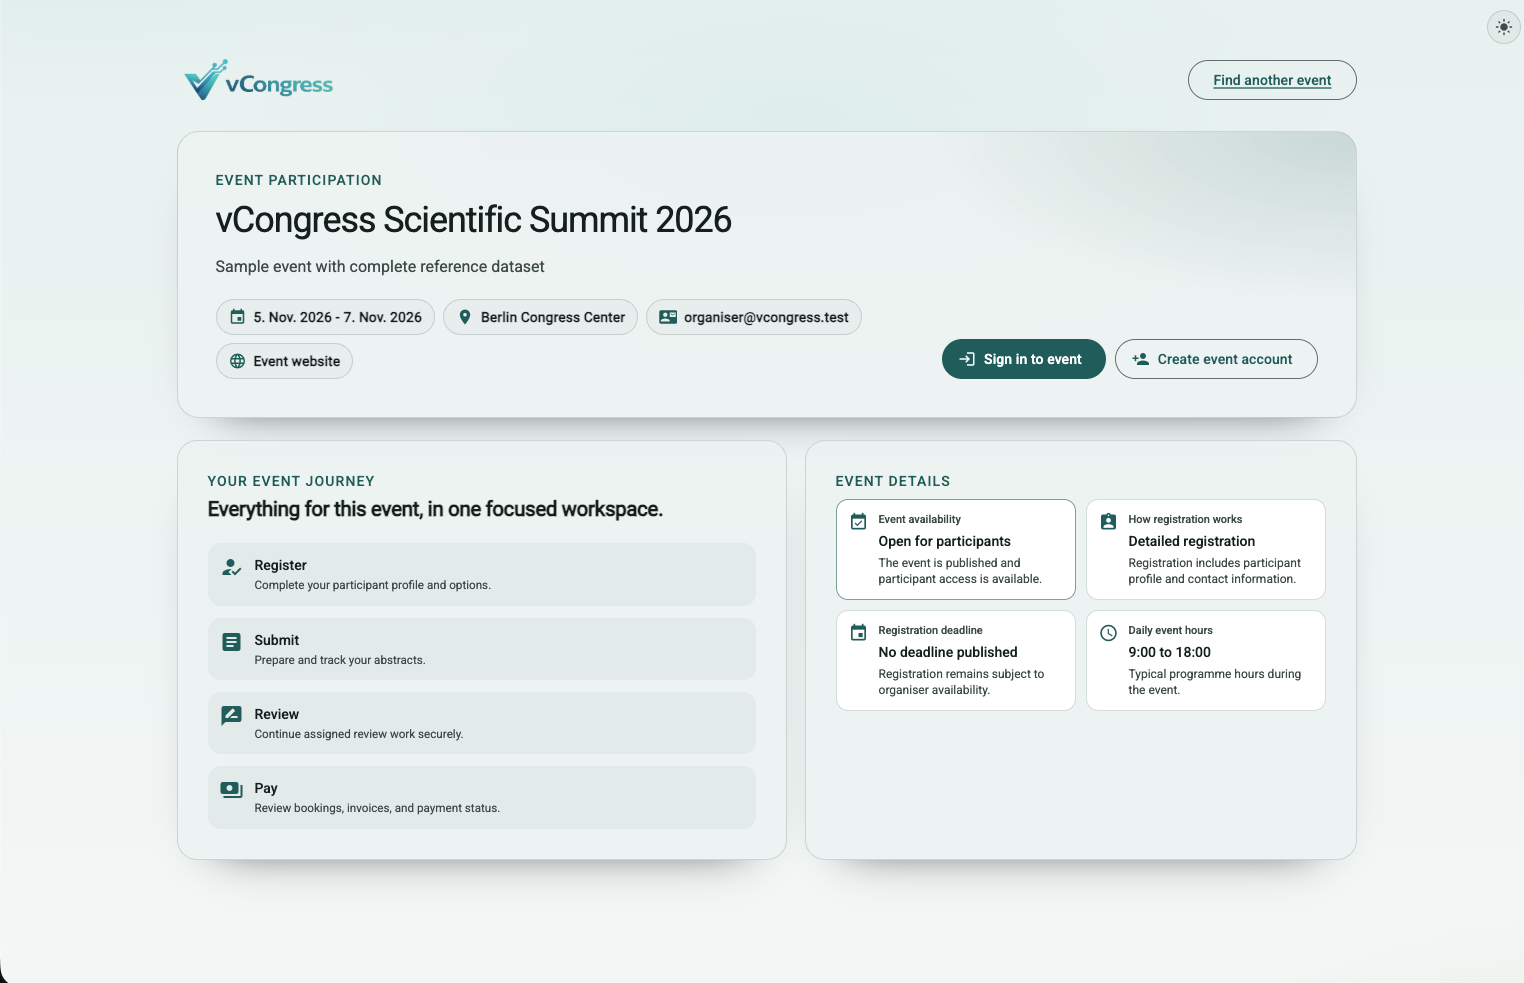Click the Create event account button
The height and width of the screenshot is (983, 1524).
pos(1216,359)
